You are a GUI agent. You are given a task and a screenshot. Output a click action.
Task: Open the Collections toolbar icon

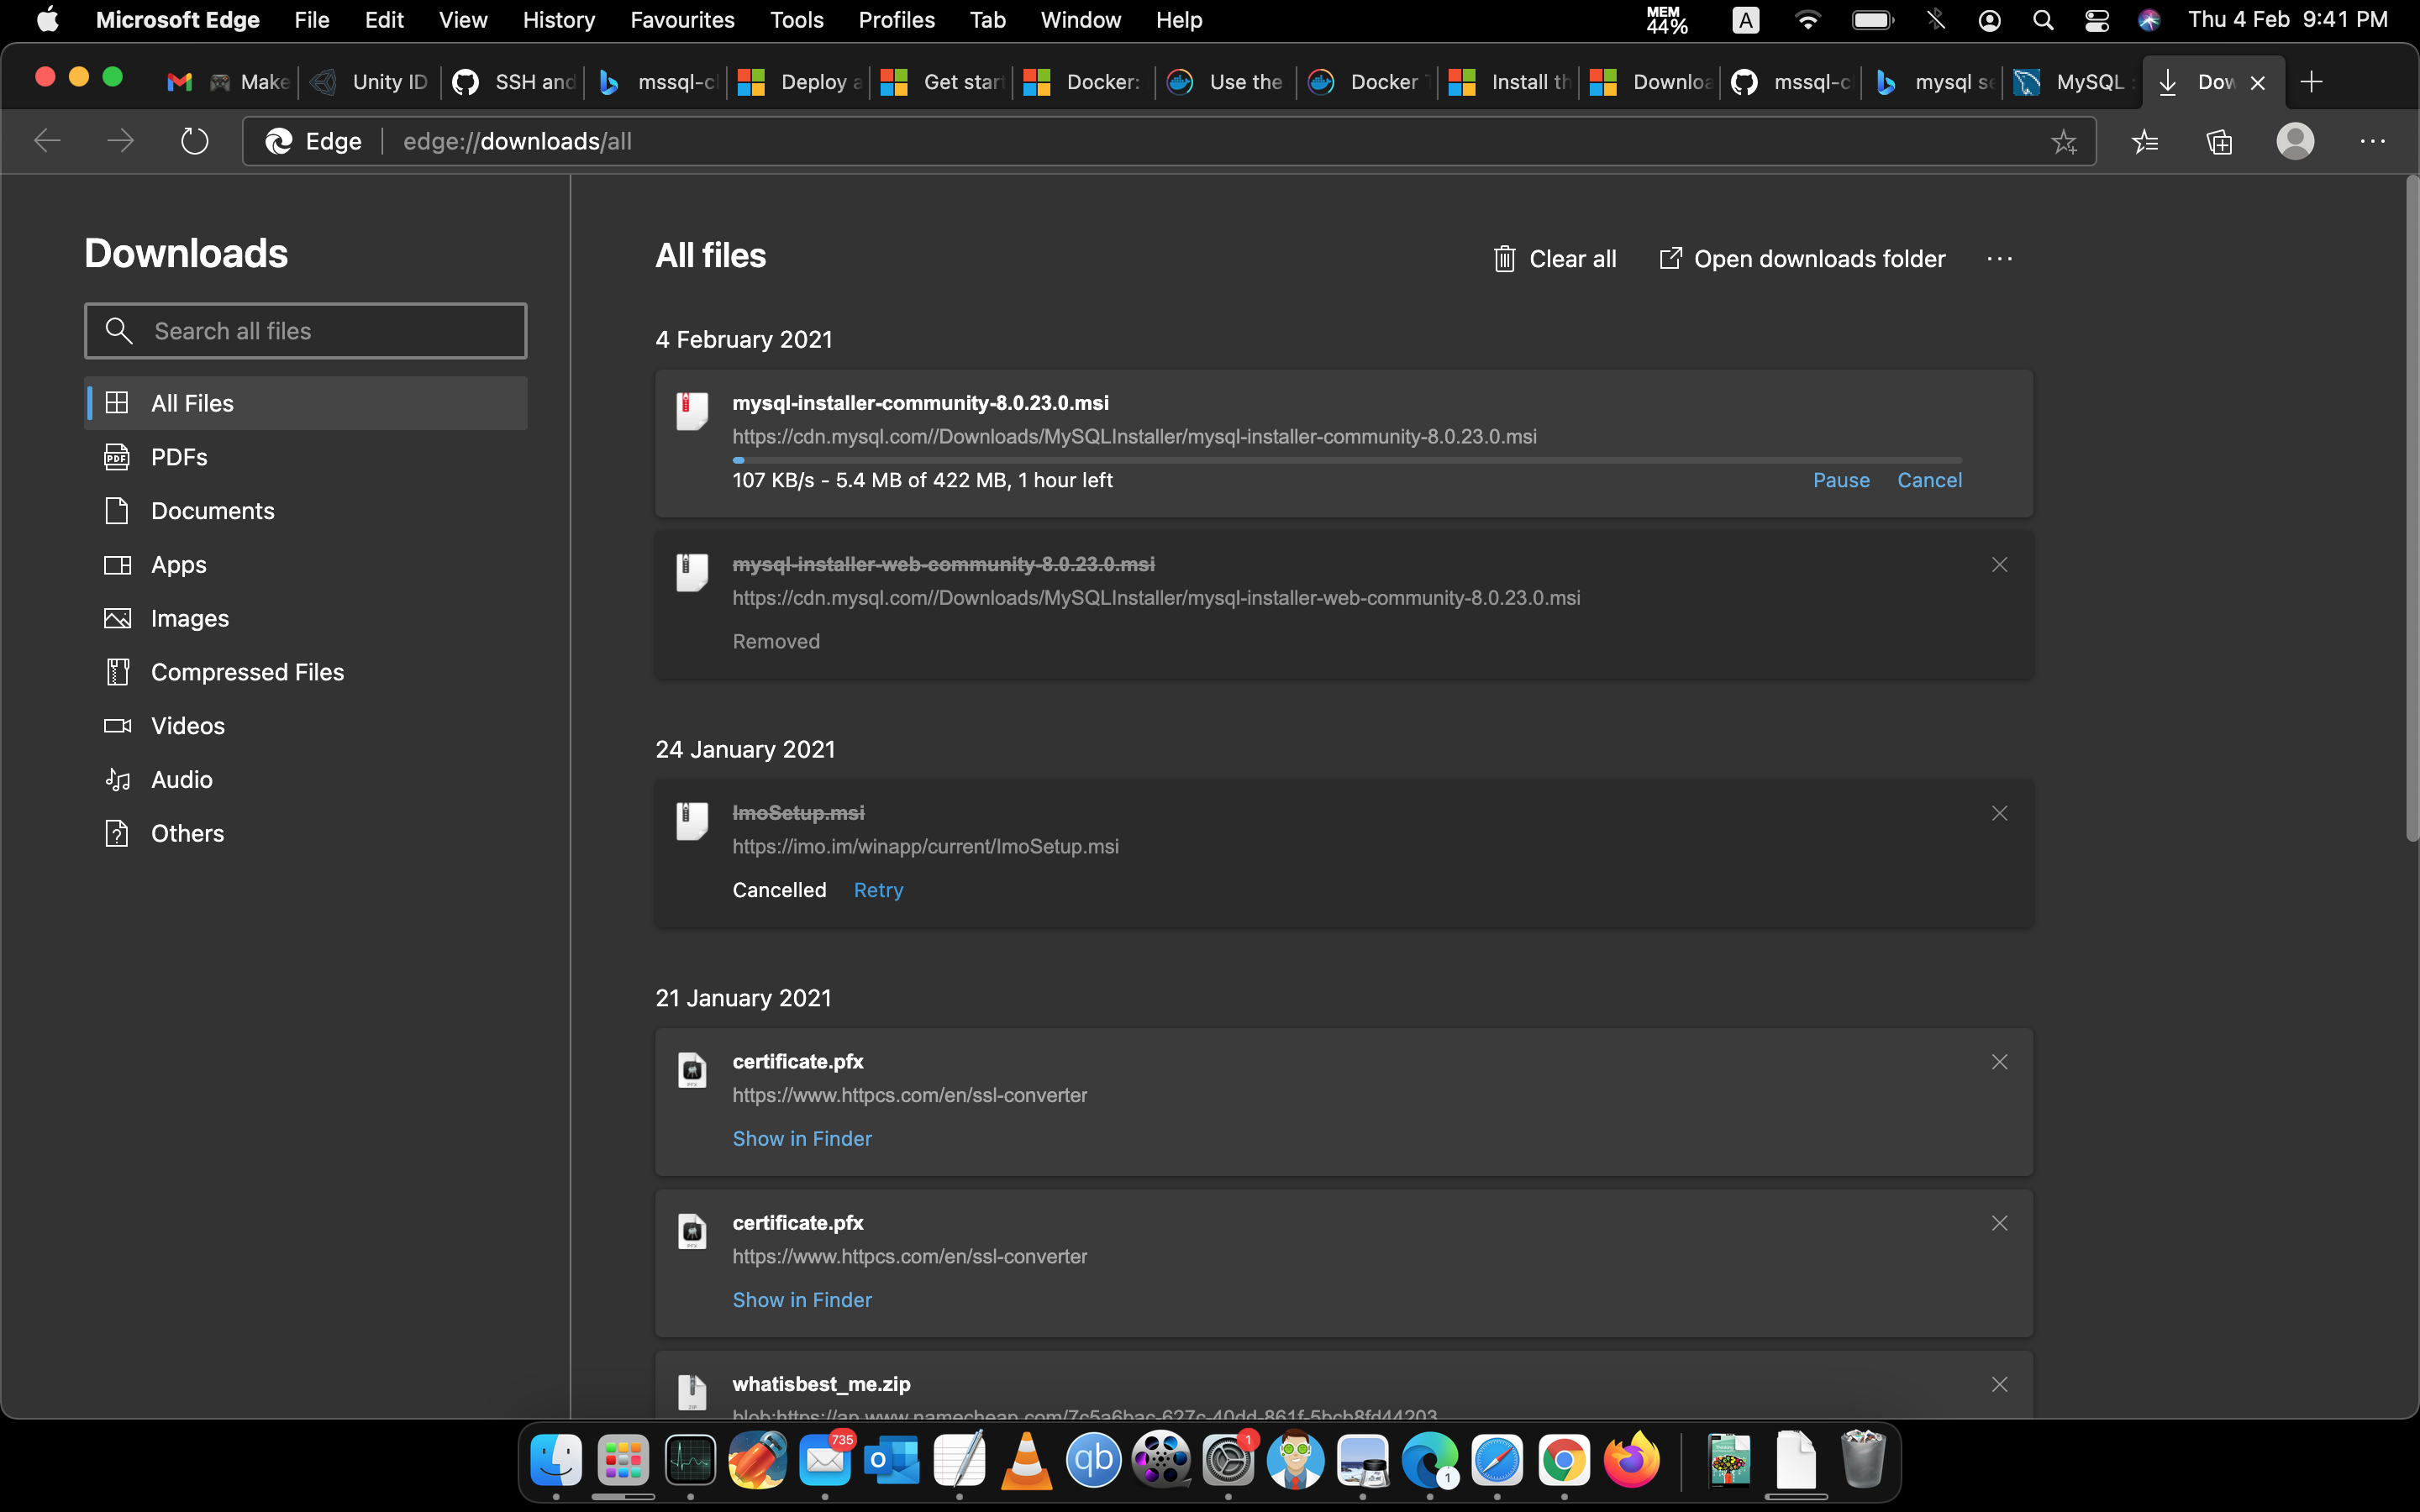point(2219,141)
